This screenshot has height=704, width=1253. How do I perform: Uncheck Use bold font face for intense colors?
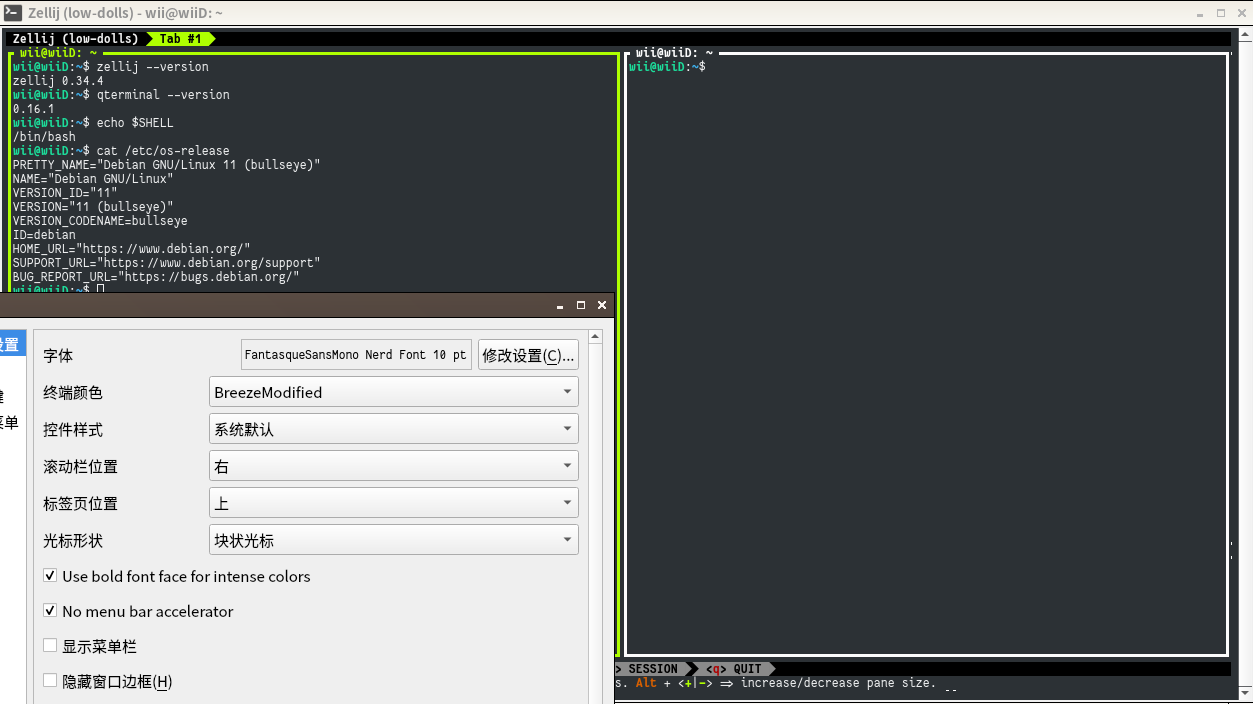[49, 575]
